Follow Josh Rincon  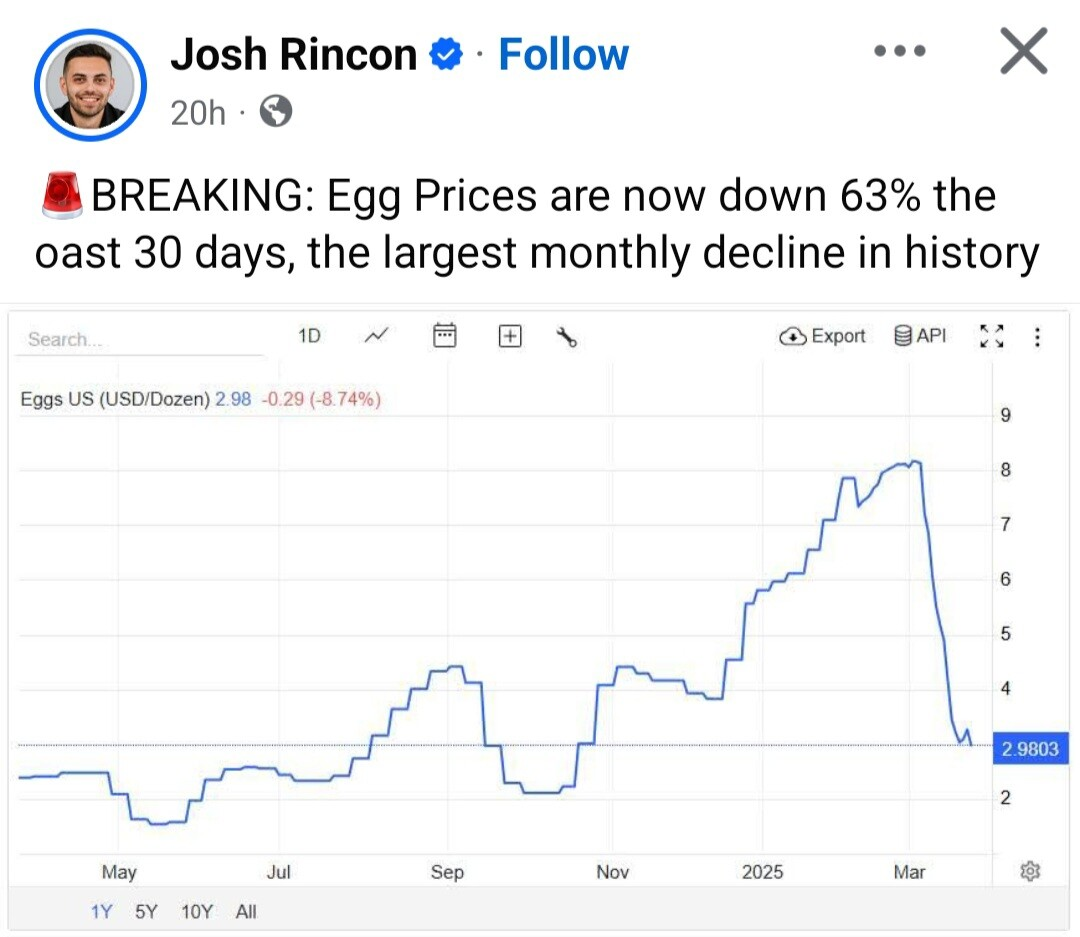563,54
